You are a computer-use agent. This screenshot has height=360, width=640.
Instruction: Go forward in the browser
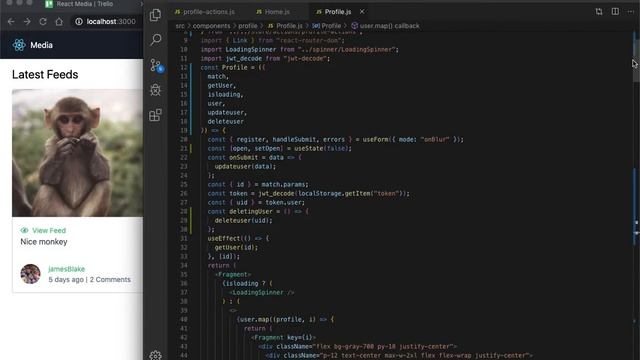click(27, 21)
